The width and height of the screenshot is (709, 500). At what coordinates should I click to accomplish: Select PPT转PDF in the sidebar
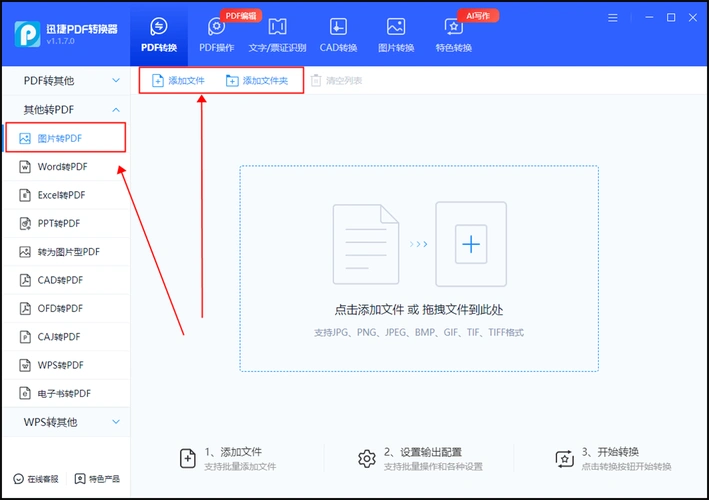(x=66, y=223)
